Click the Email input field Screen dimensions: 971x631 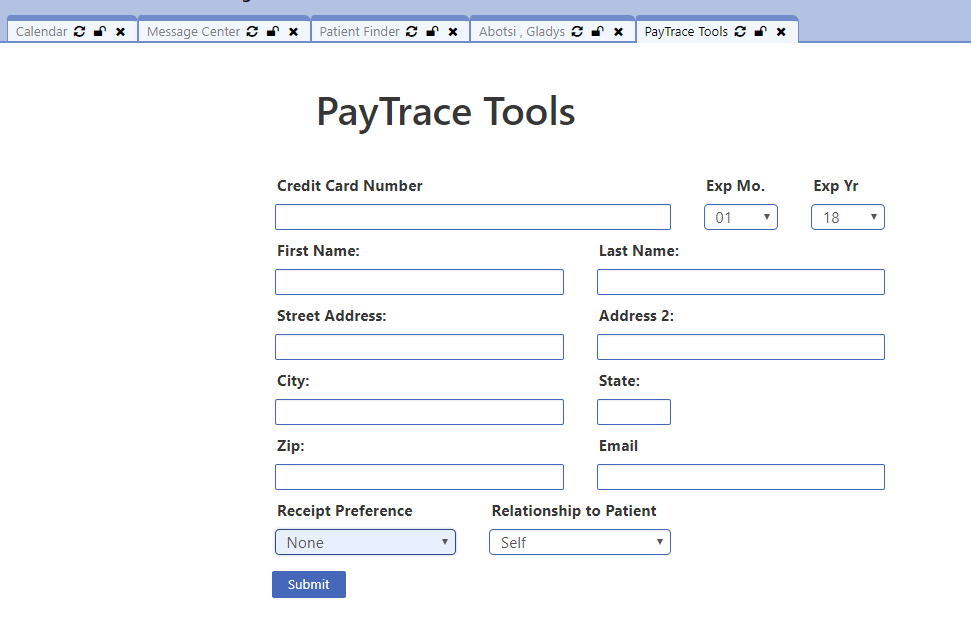coord(741,477)
